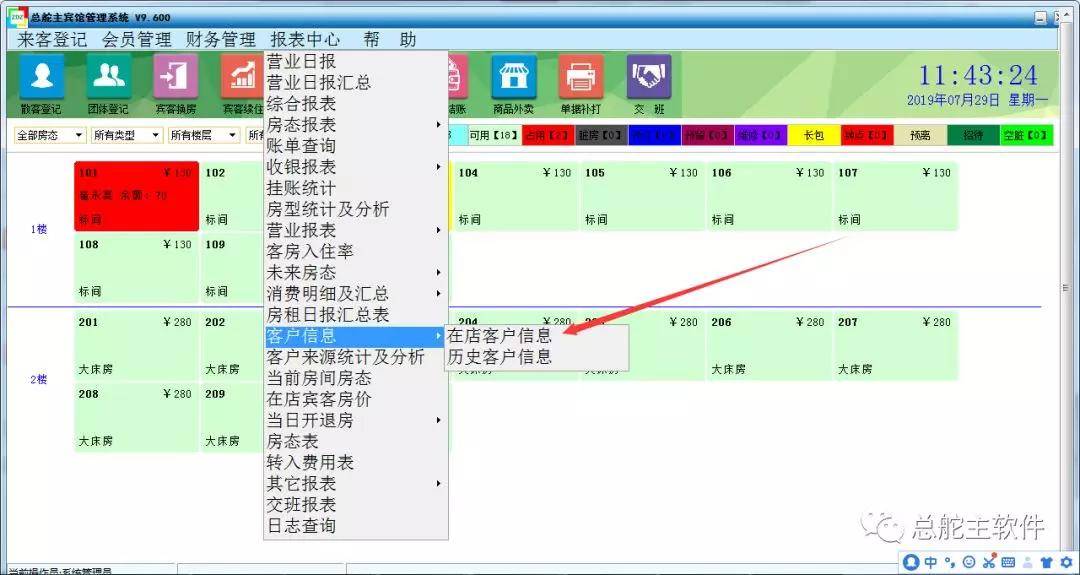1080x575 pixels.
Task: Click the 交班 handshake icon
Action: [649, 78]
